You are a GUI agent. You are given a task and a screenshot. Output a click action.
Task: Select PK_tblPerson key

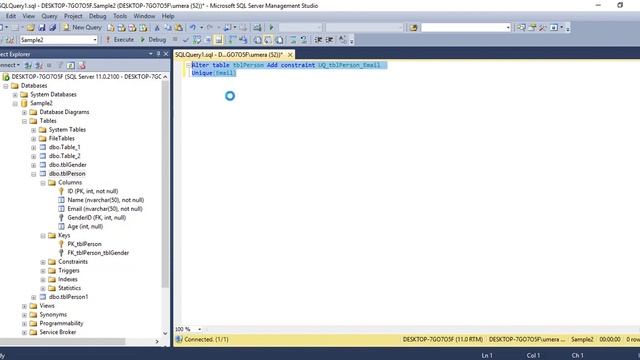(x=84, y=244)
